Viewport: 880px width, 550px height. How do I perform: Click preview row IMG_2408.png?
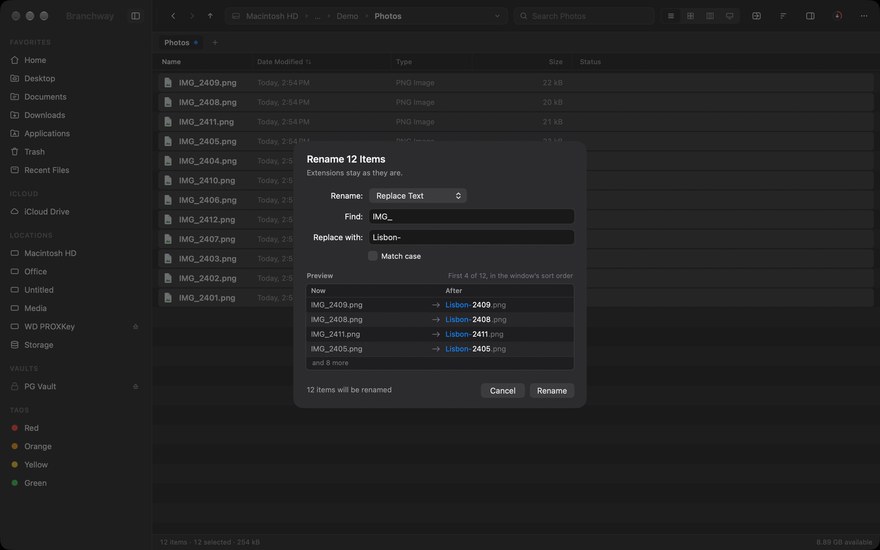click(439, 319)
